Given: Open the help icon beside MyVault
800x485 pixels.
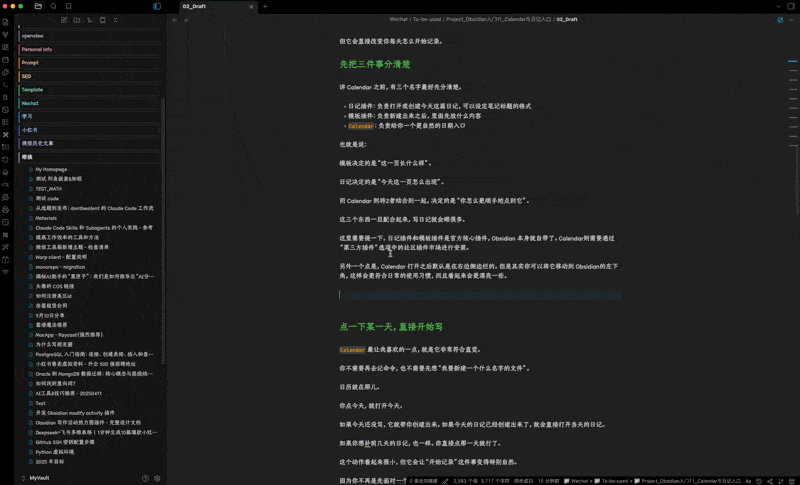Looking at the screenshot, I should click(x=145, y=478).
